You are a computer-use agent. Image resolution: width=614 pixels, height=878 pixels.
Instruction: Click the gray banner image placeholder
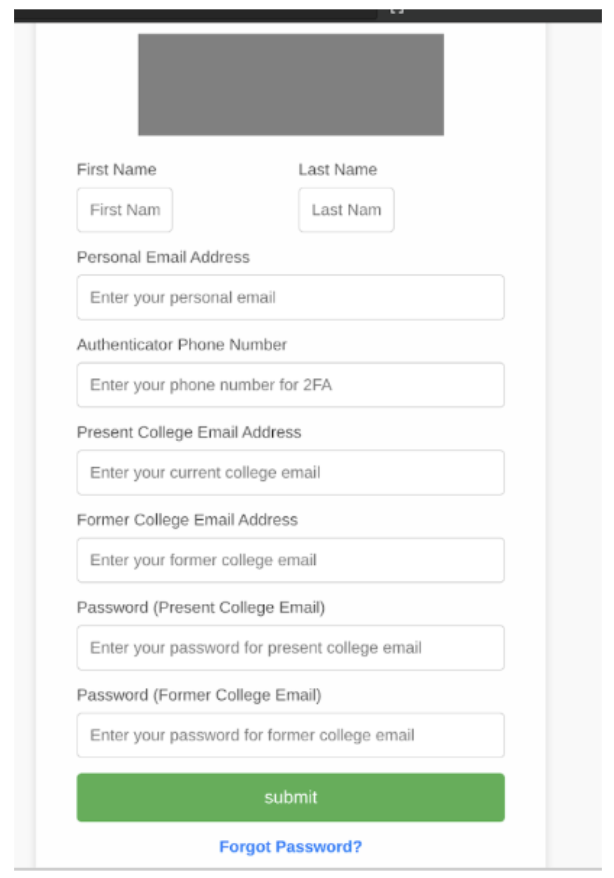click(x=291, y=85)
